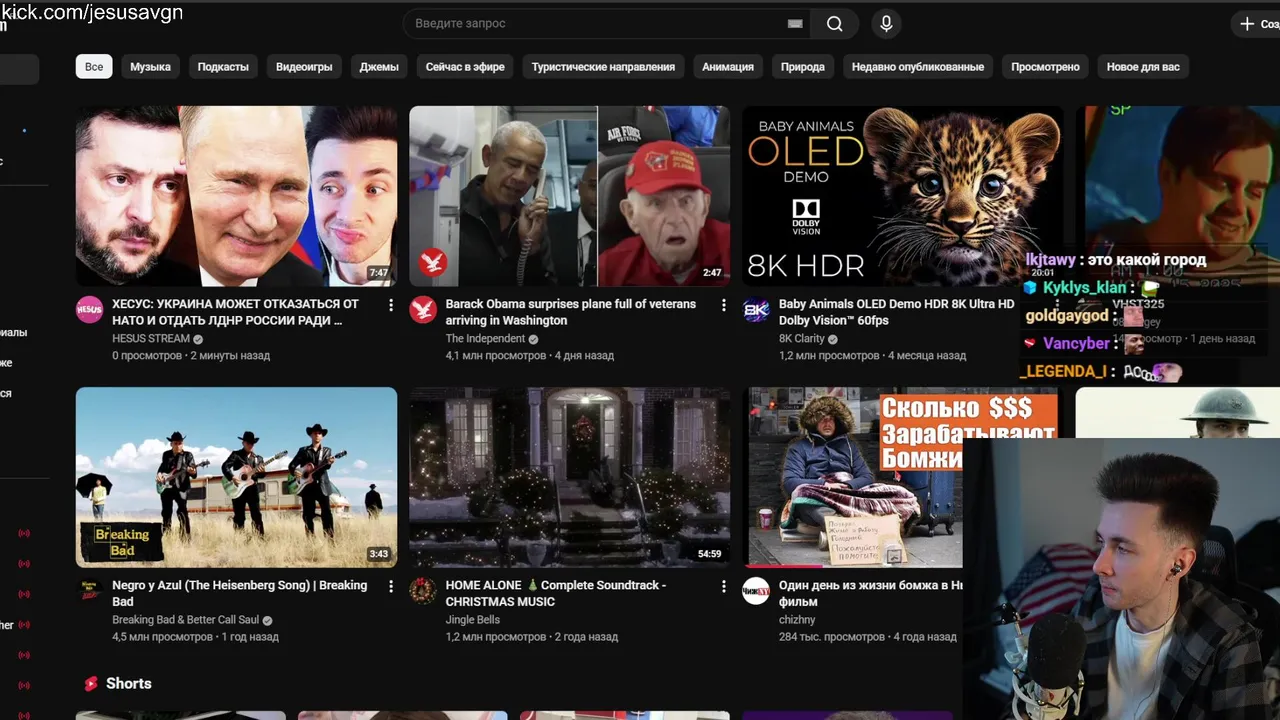The height and width of the screenshot is (720, 1280).
Task: Open the Putin and Zelensky video thumbnail
Action: pyautogui.click(x=236, y=196)
